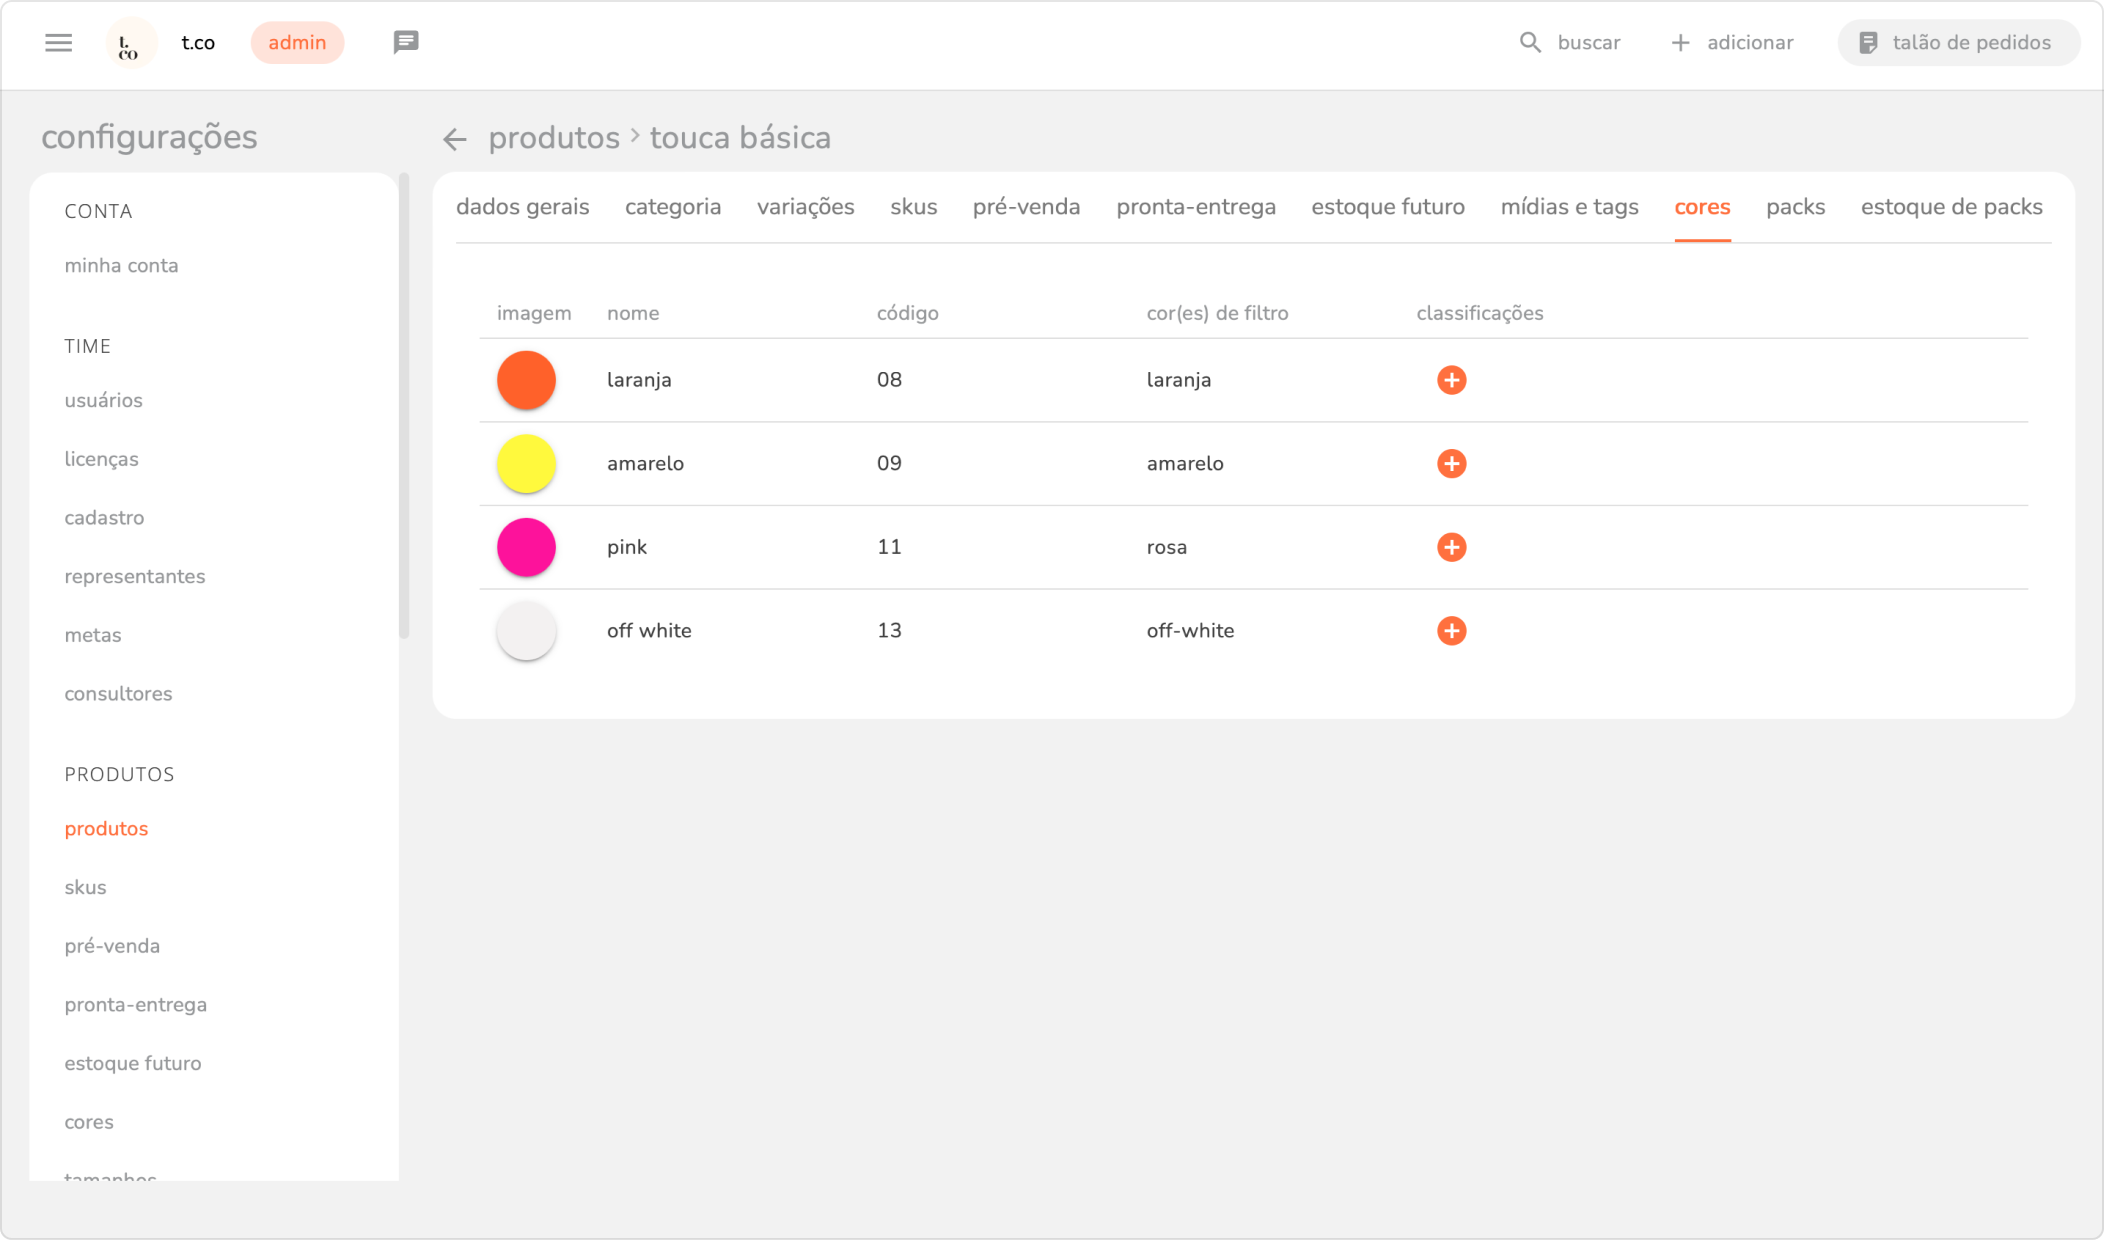Click the t.co logo avatar
This screenshot has width=2104, height=1240.
[x=130, y=43]
